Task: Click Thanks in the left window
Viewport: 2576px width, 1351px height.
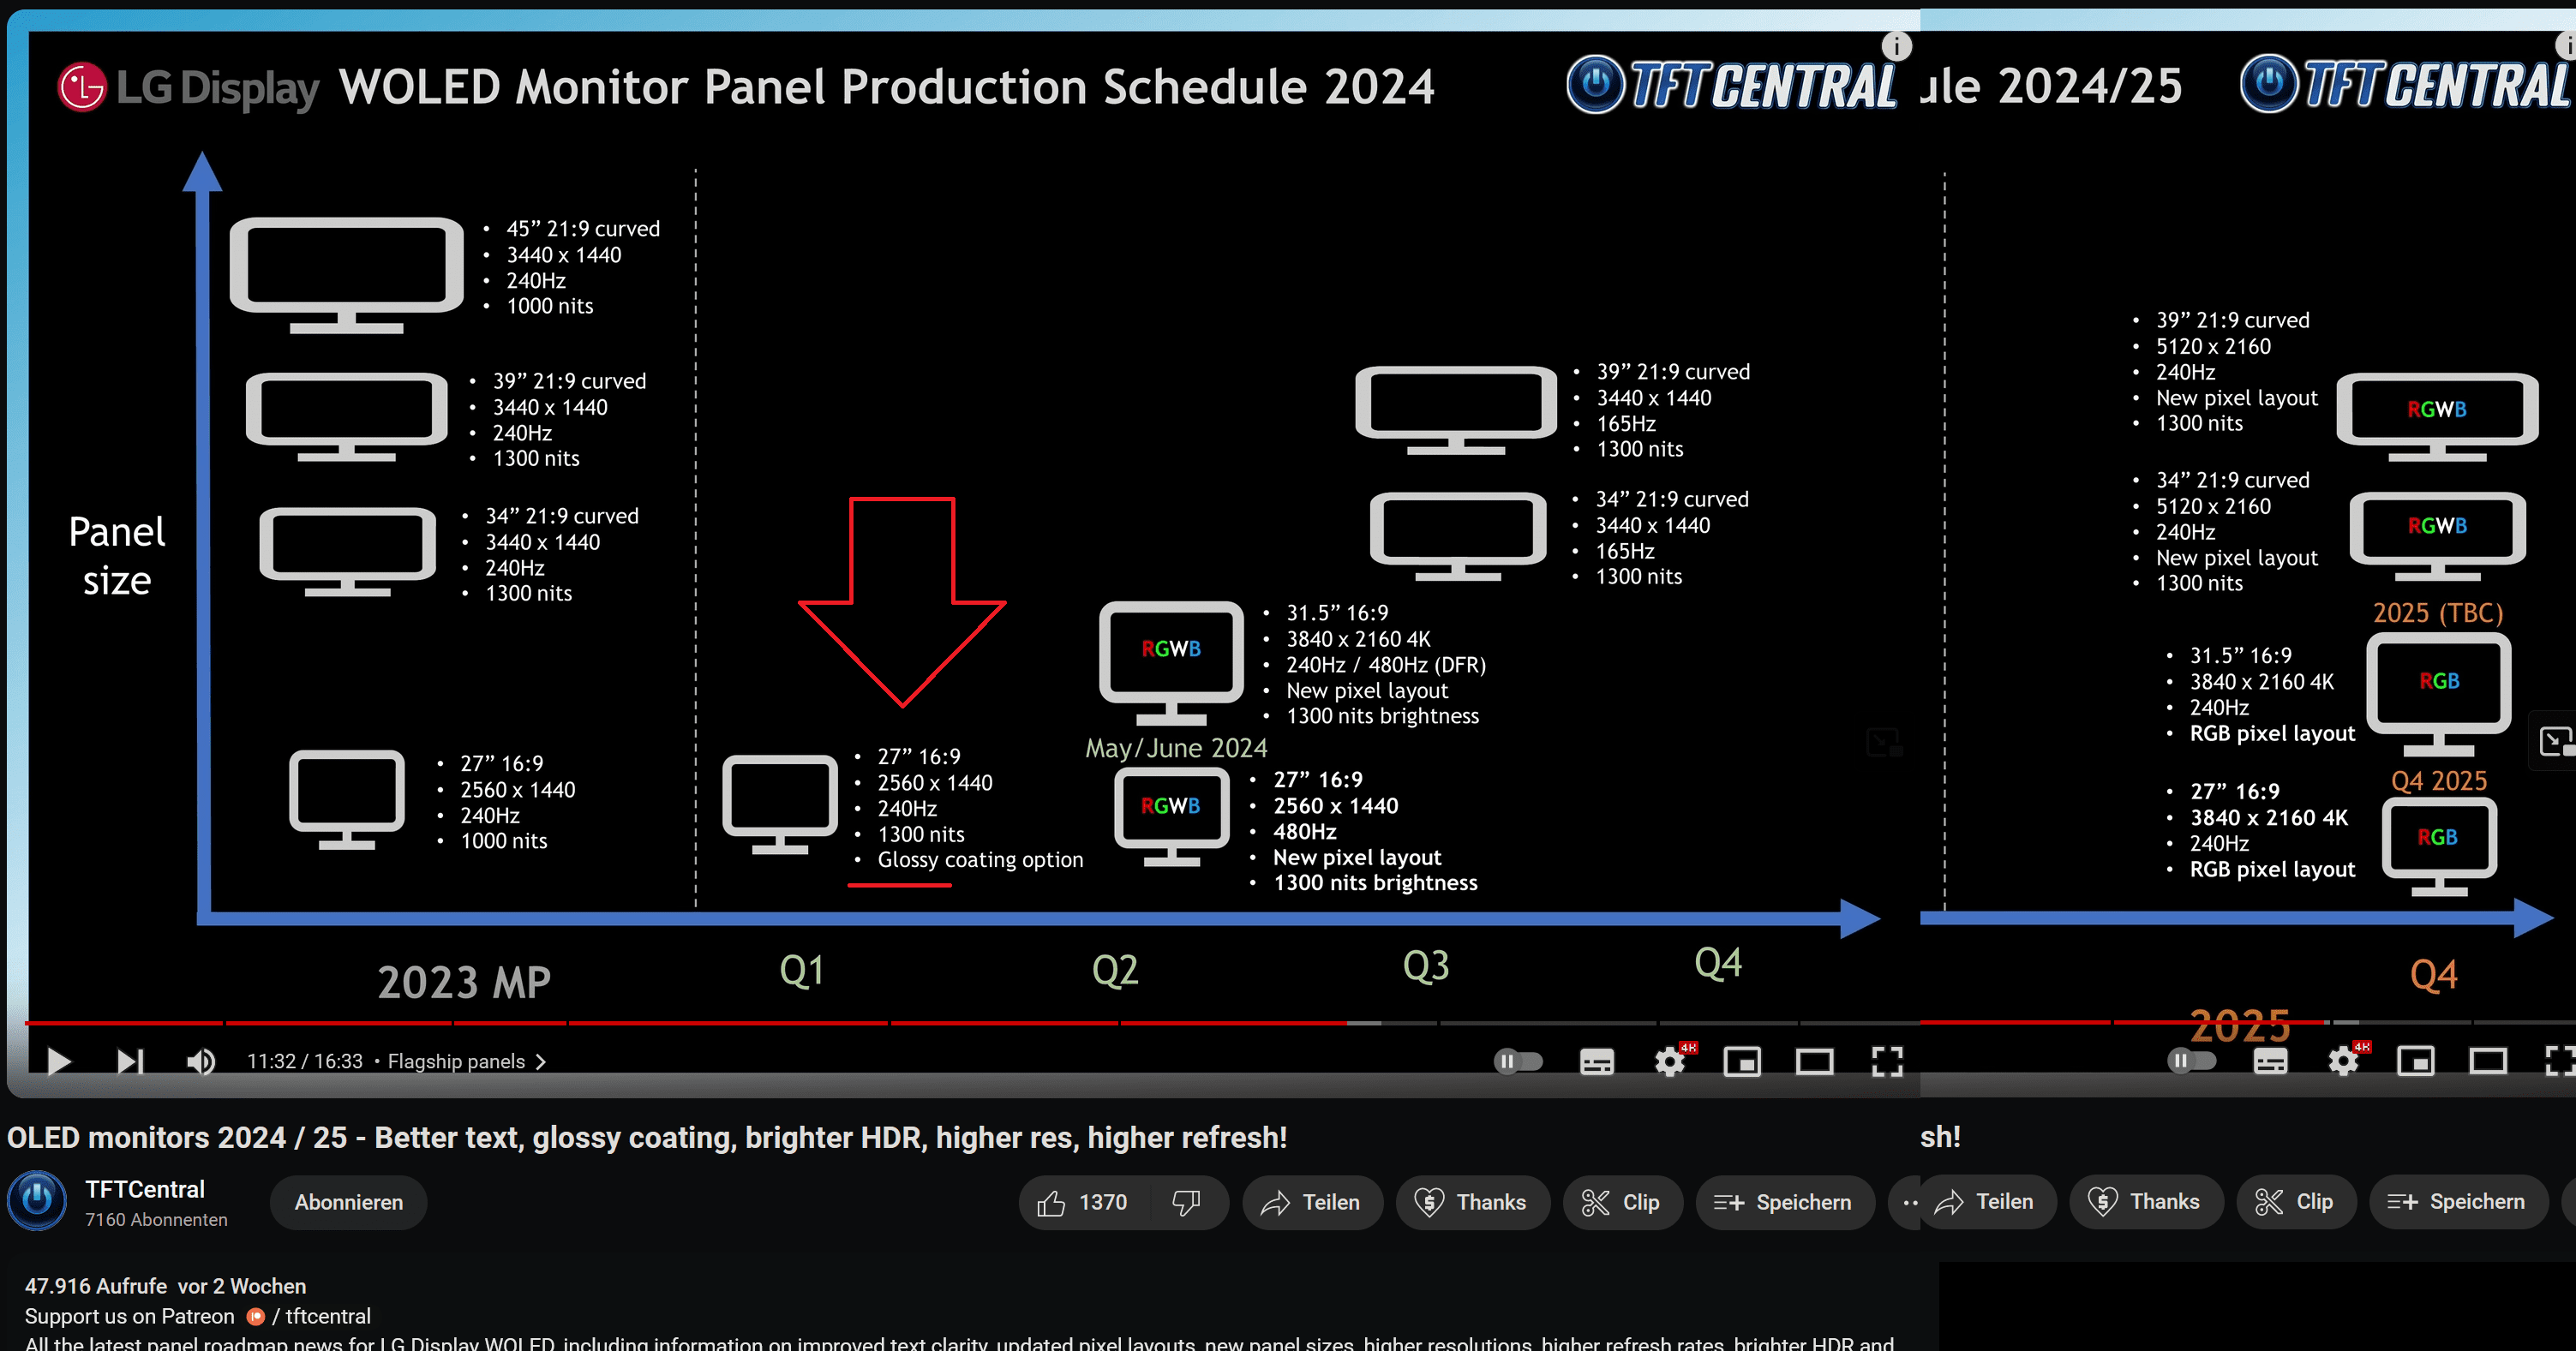Action: [1472, 1202]
